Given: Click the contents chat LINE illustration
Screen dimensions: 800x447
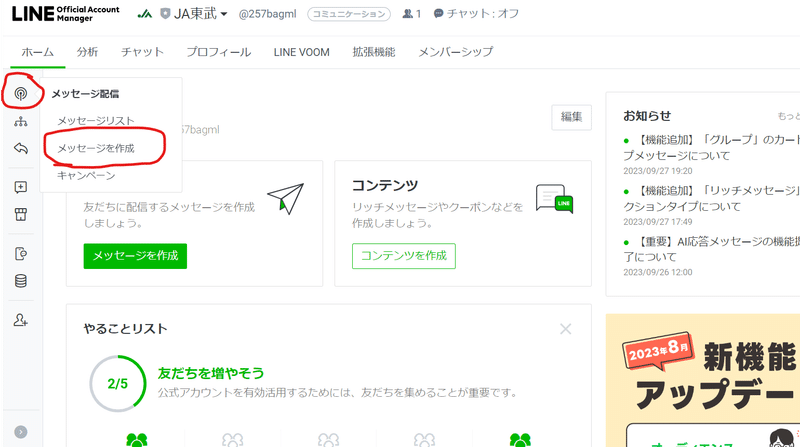Looking at the screenshot, I should pyautogui.click(x=554, y=198).
